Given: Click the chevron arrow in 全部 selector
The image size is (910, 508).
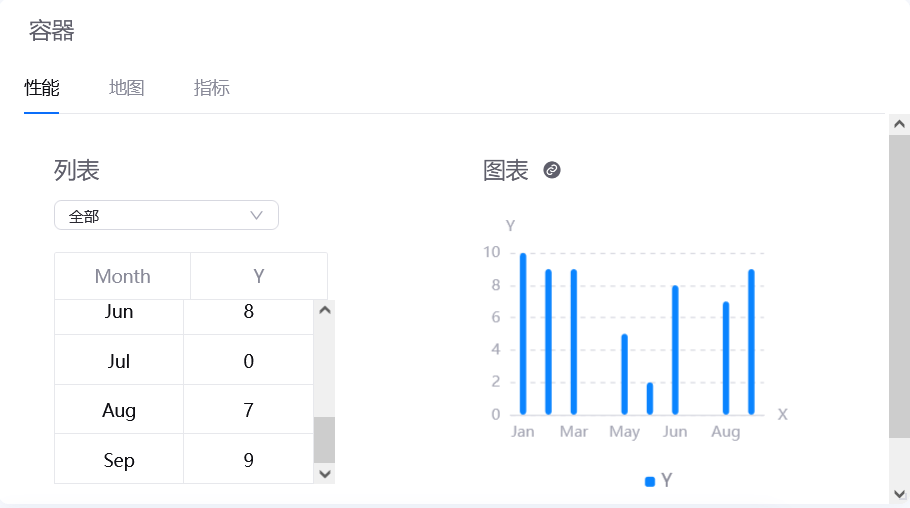Looking at the screenshot, I should [256, 215].
